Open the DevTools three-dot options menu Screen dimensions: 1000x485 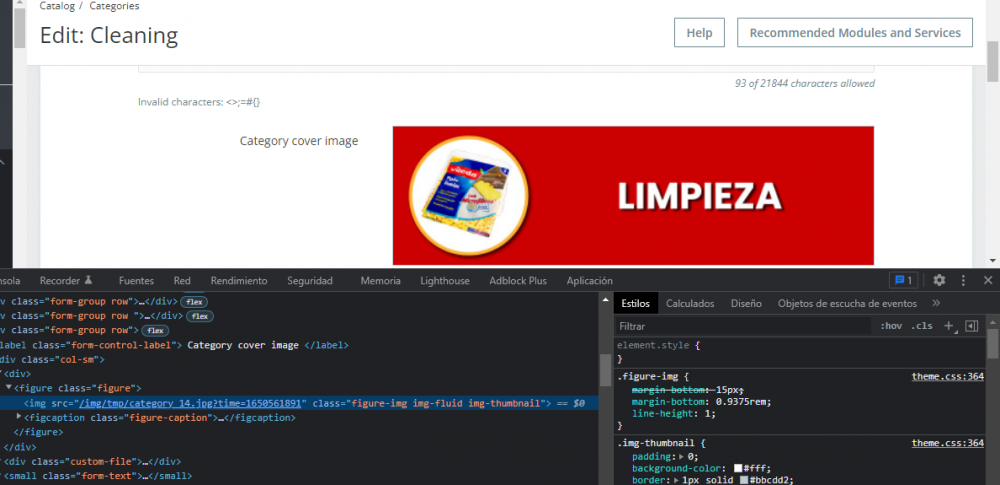(964, 280)
